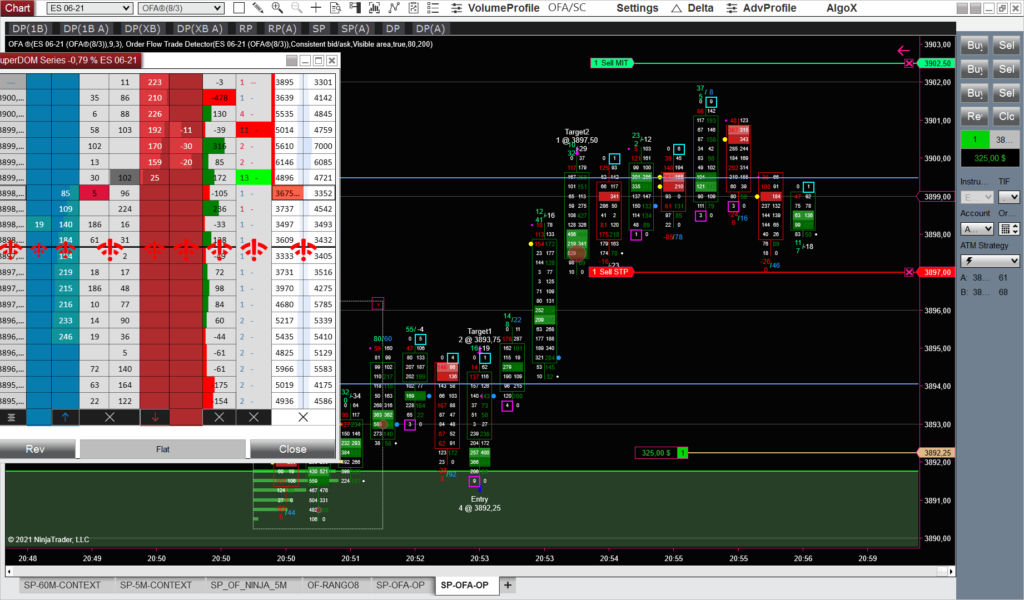This screenshot has height=600, width=1024.
Task: Click the Chart button at top-left
Action: 18,8
